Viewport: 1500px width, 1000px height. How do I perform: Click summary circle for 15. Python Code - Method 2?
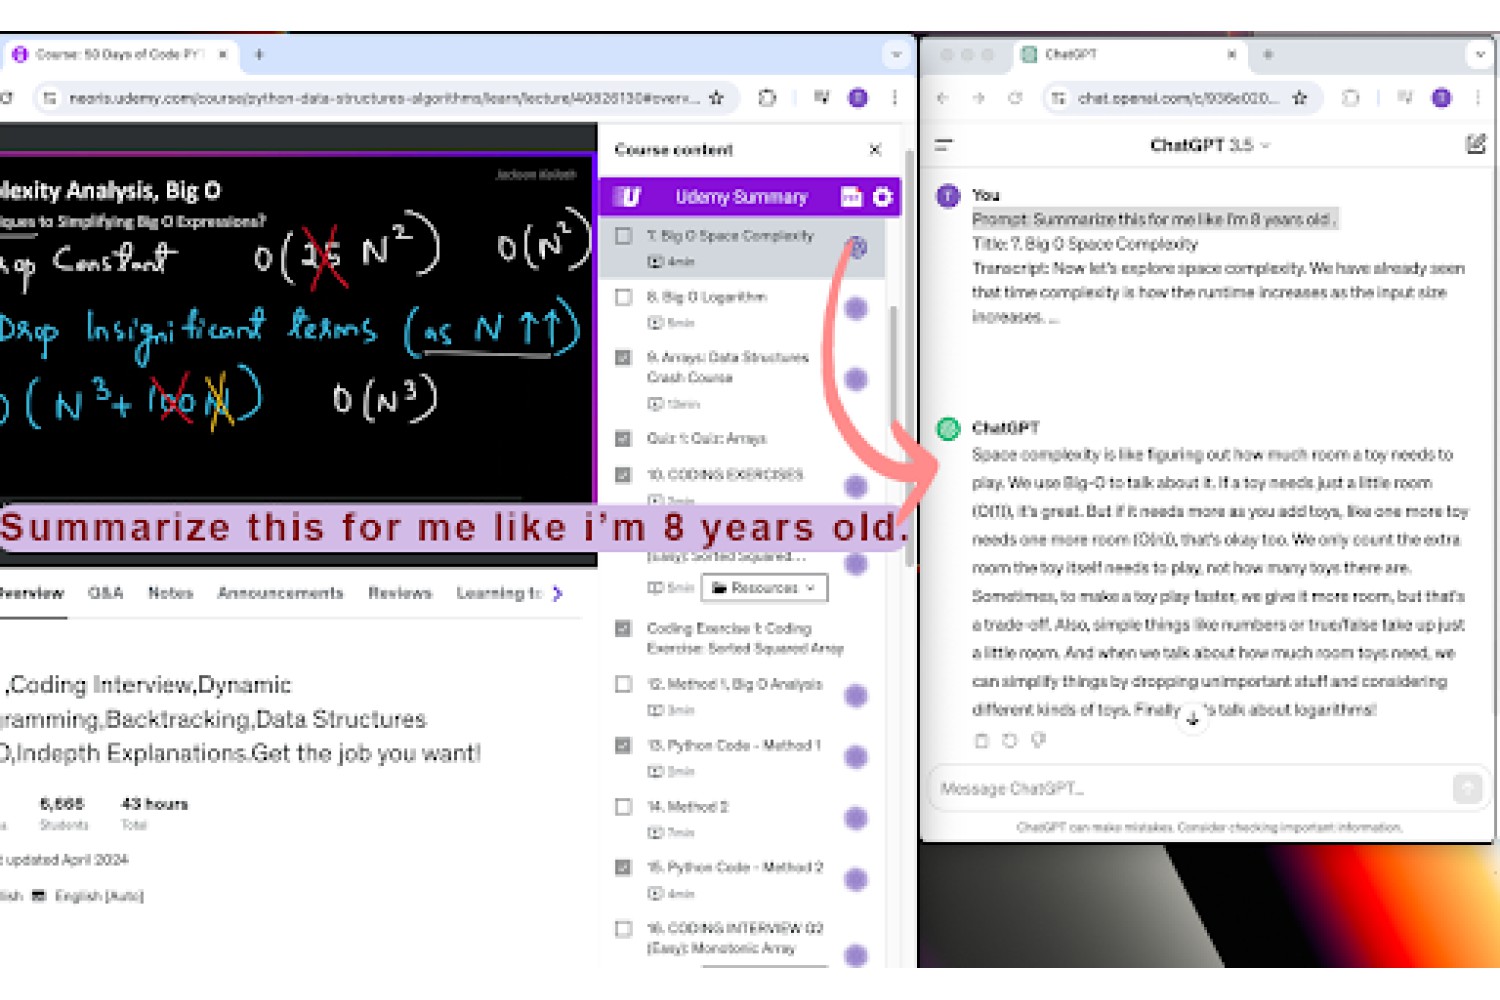pos(856,879)
